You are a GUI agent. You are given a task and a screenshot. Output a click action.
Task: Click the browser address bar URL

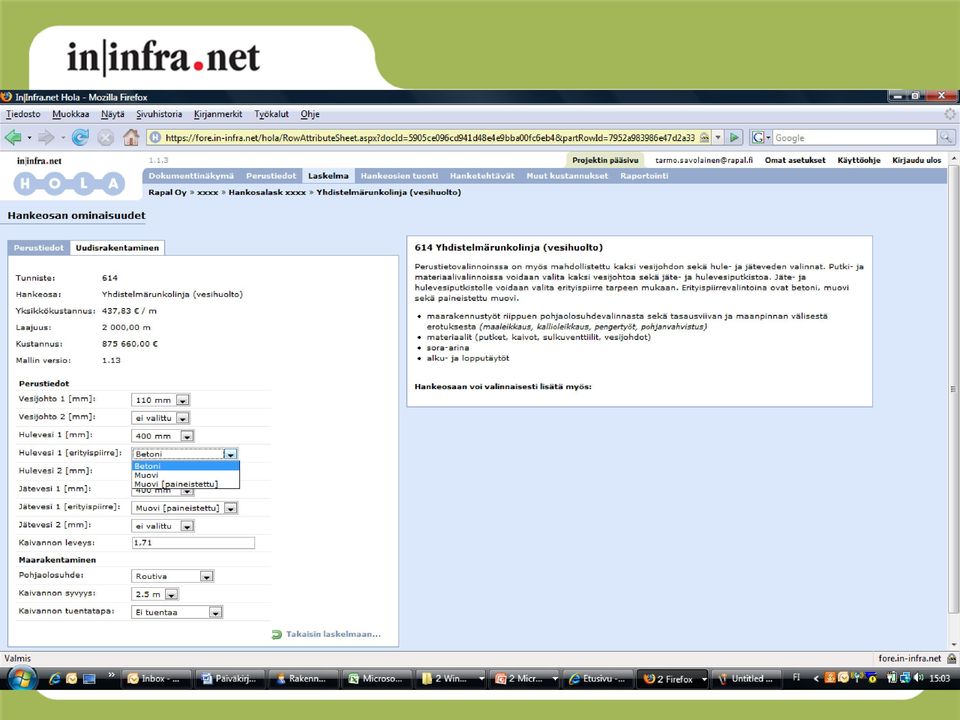(430, 138)
